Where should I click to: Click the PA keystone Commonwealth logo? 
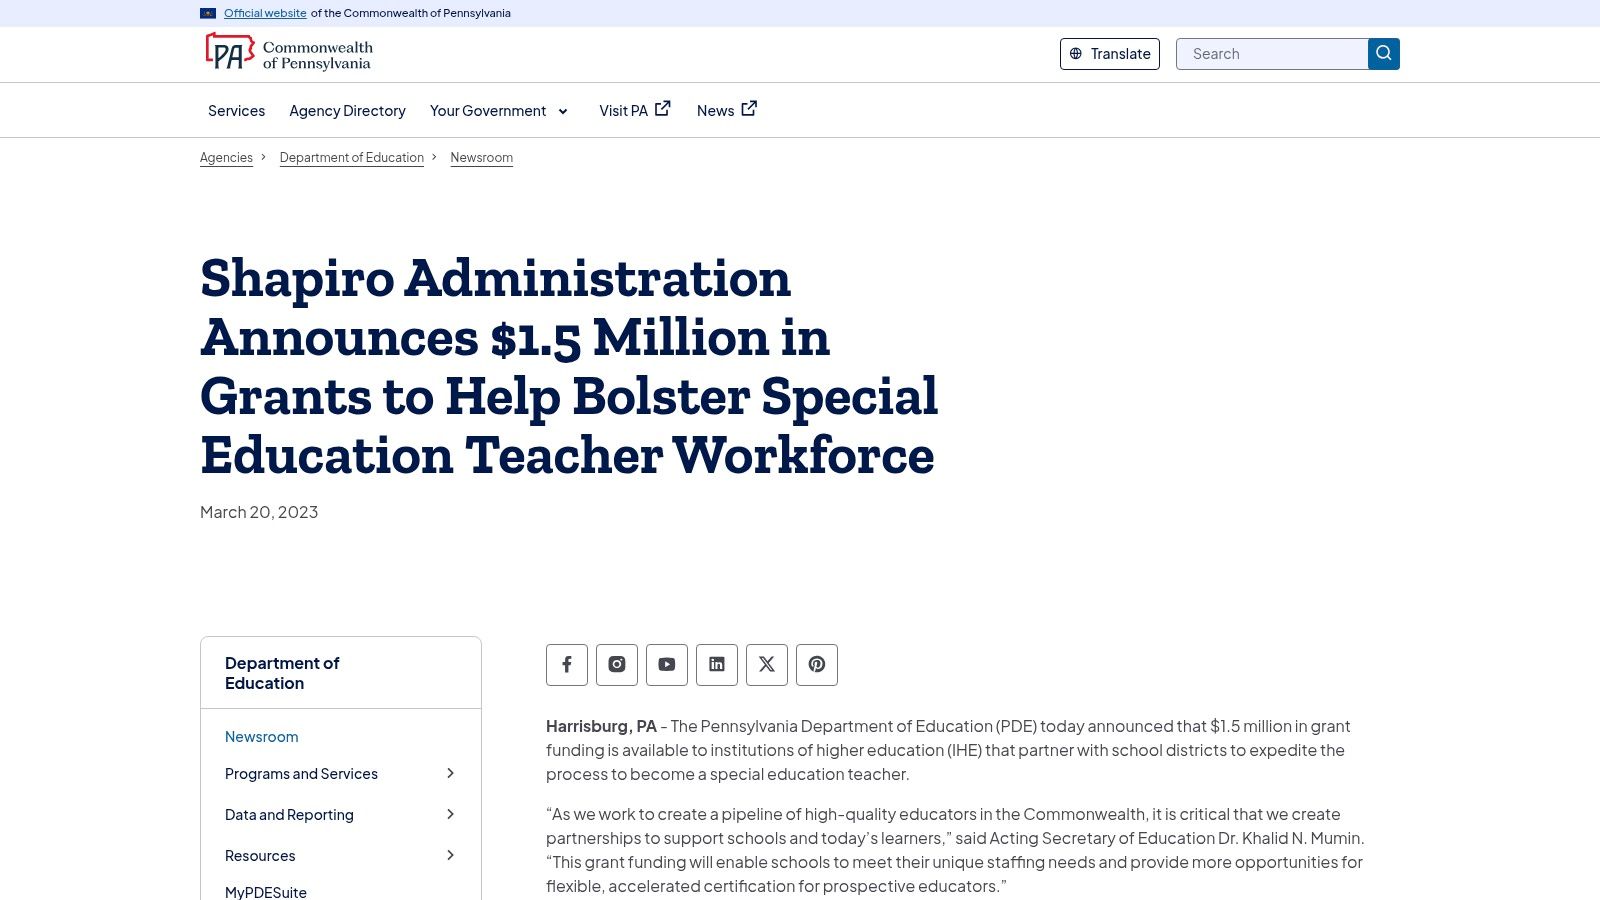tap(230, 52)
